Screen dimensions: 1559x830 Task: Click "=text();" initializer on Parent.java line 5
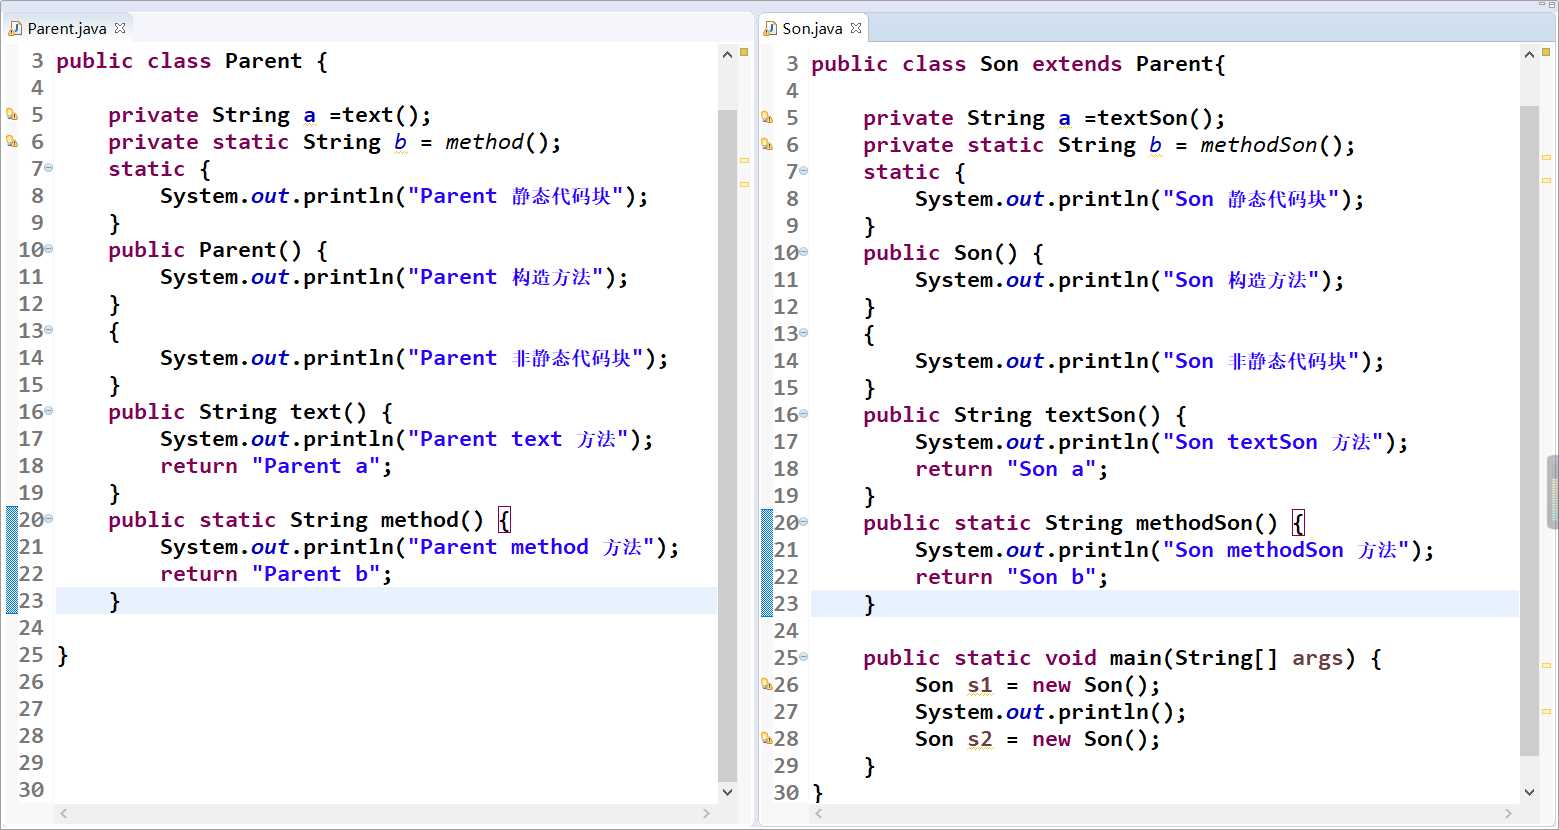coord(380,115)
